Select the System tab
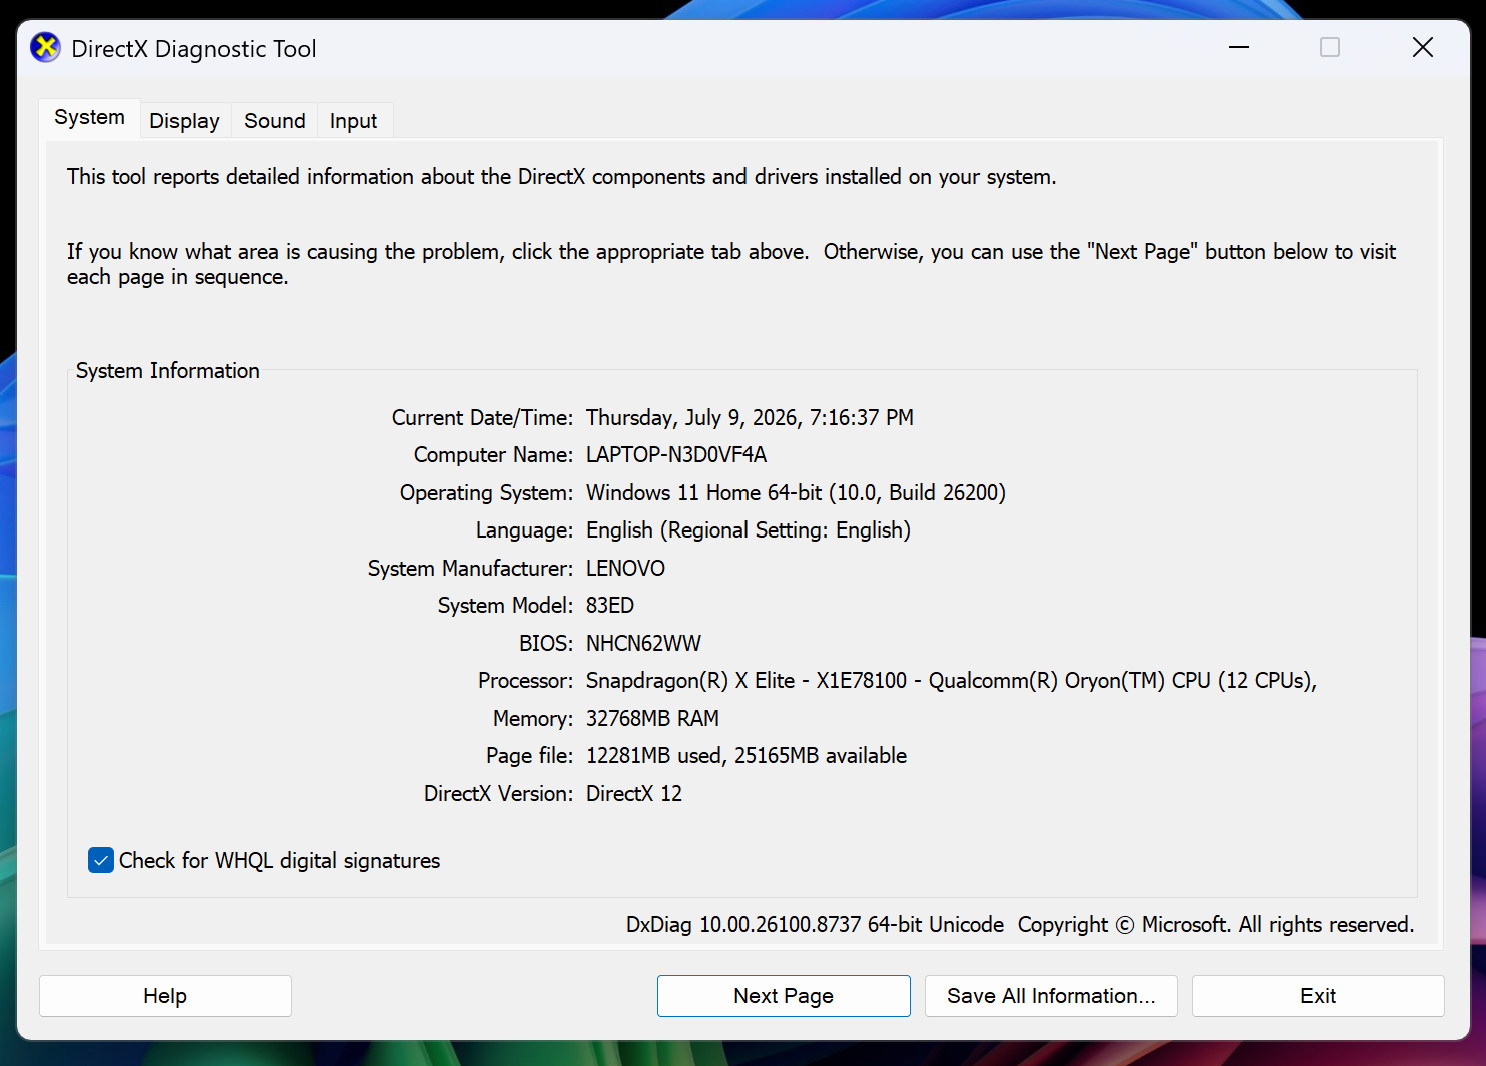Image resolution: width=1486 pixels, height=1066 pixels. pos(90,118)
